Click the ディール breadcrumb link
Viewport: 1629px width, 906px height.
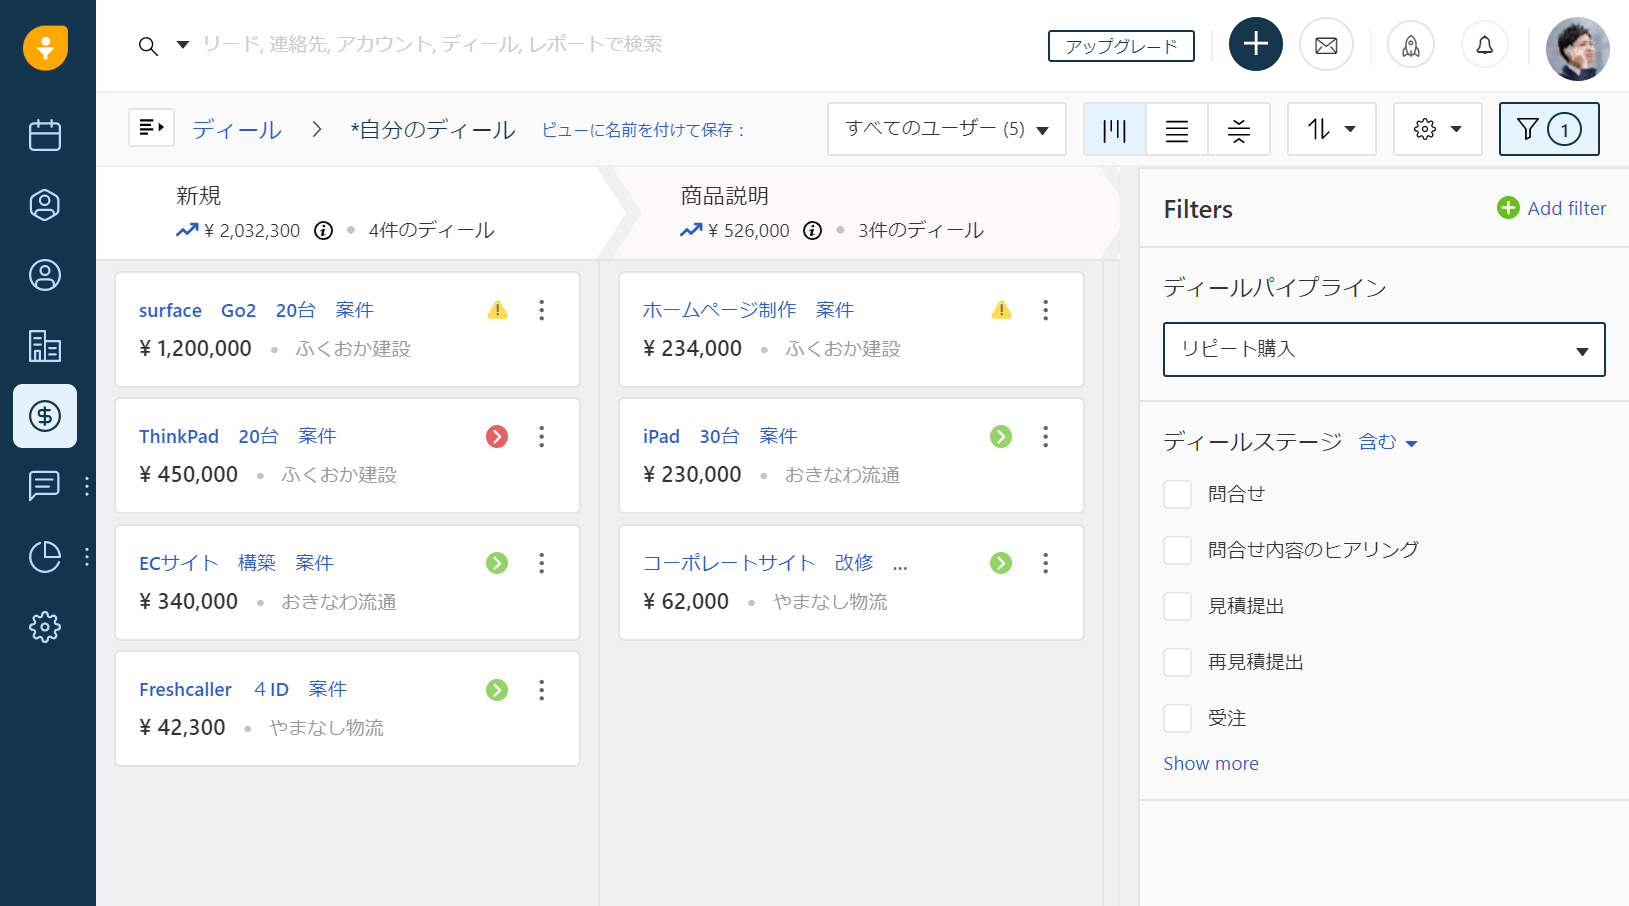click(x=237, y=130)
